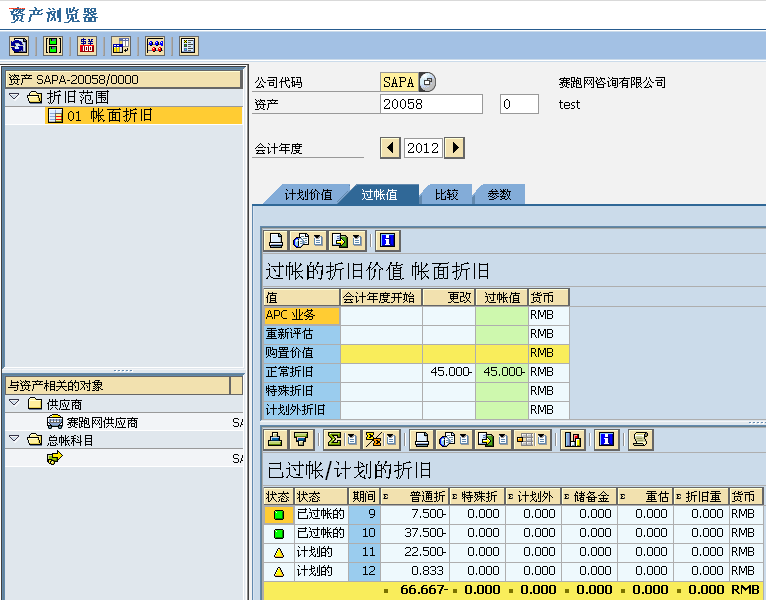Click the blue information icon in the posted values toolbar
This screenshot has width=766, height=600.
(x=387, y=240)
